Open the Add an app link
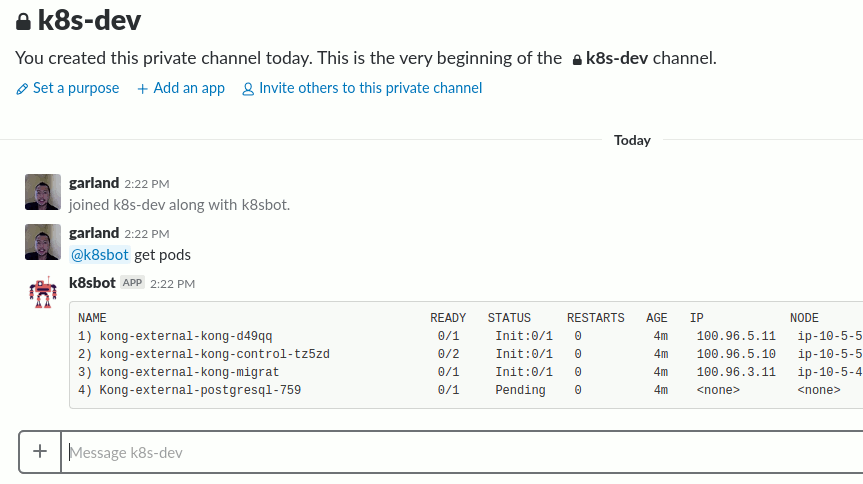863x484 pixels. pos(189,88)
